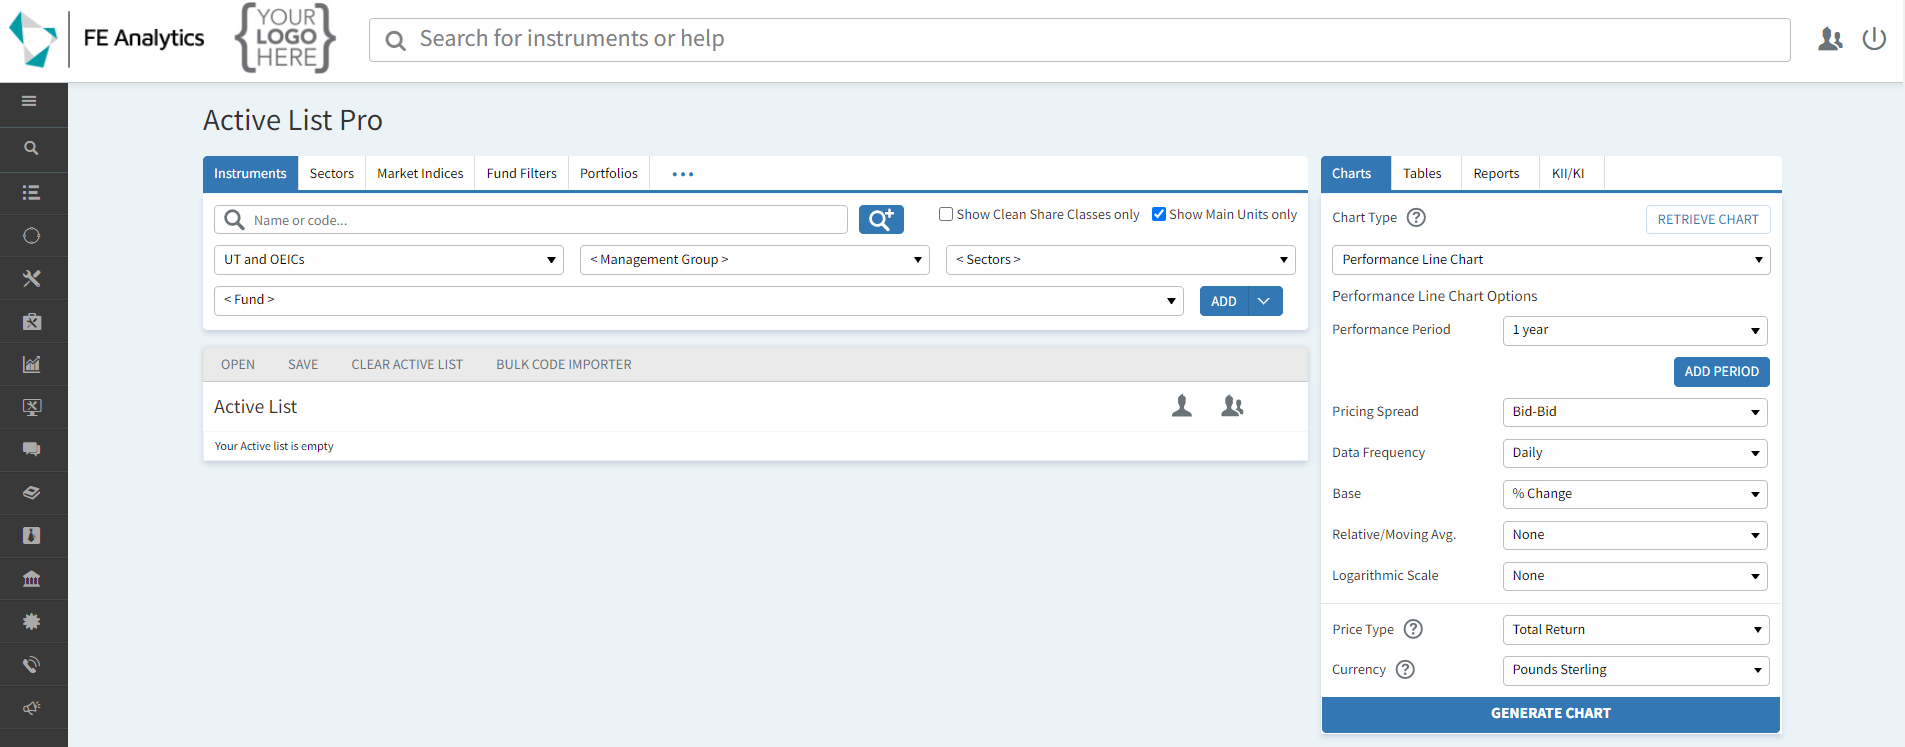Click the Price Type help icon
1905x747 pixels.
1413,629
